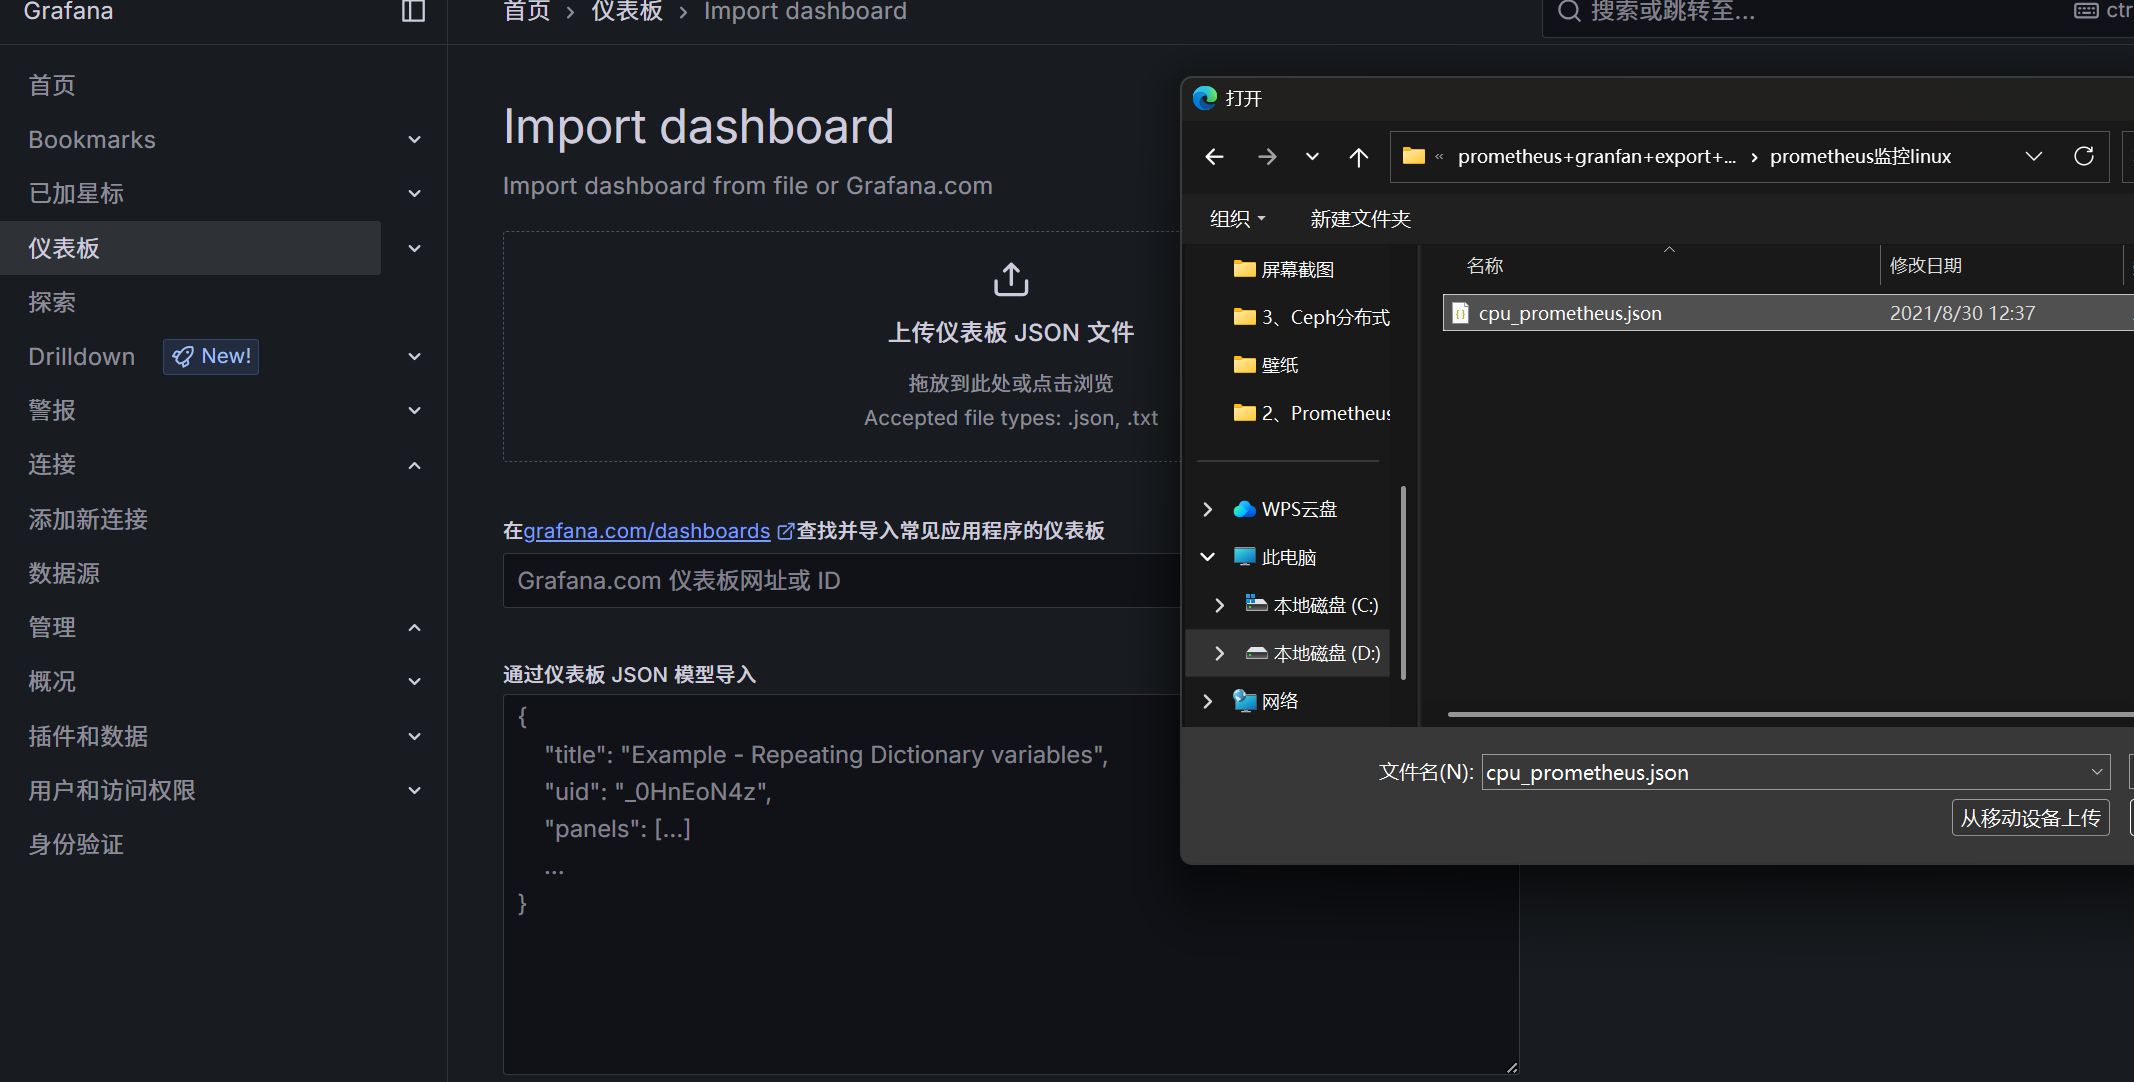Select 2、Prometheus folder
Viewport: 2134px width, 1082px height.
coord(1311,413)
